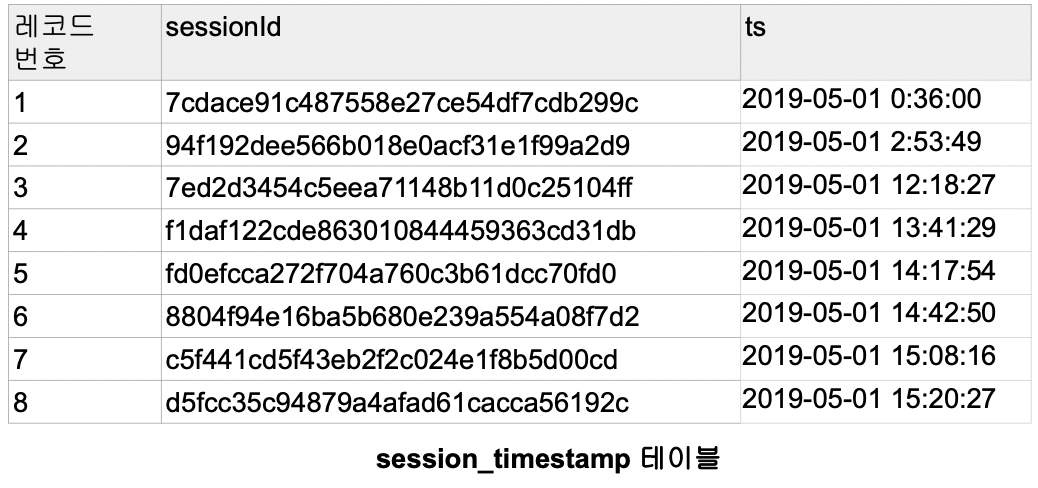Viewport: 1038px width, 488px height.
Task: Click the 레코드 번호 column header
Action: 54,42
